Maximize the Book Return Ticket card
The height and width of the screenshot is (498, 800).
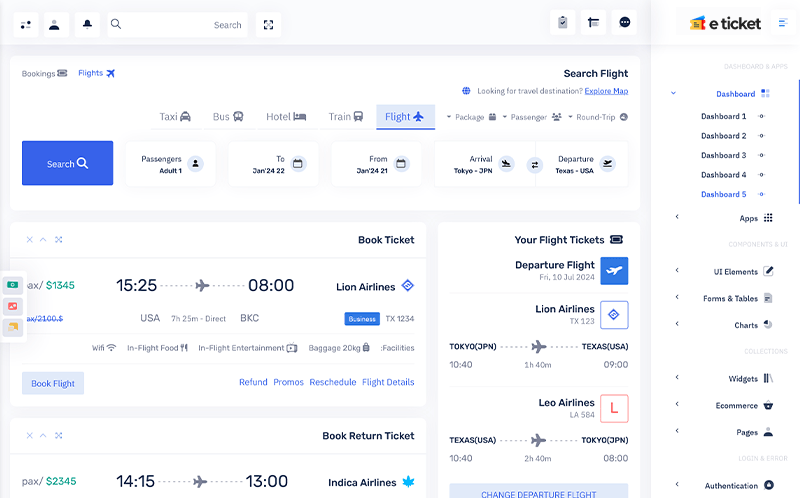point(59,435)
